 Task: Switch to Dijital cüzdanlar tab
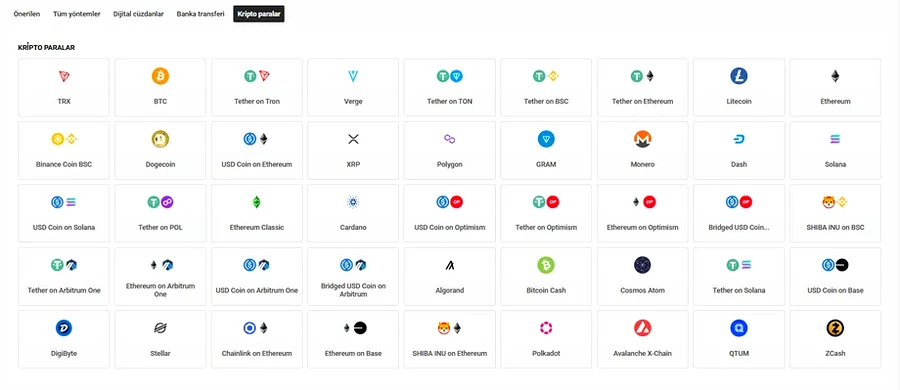coord(138,14)
